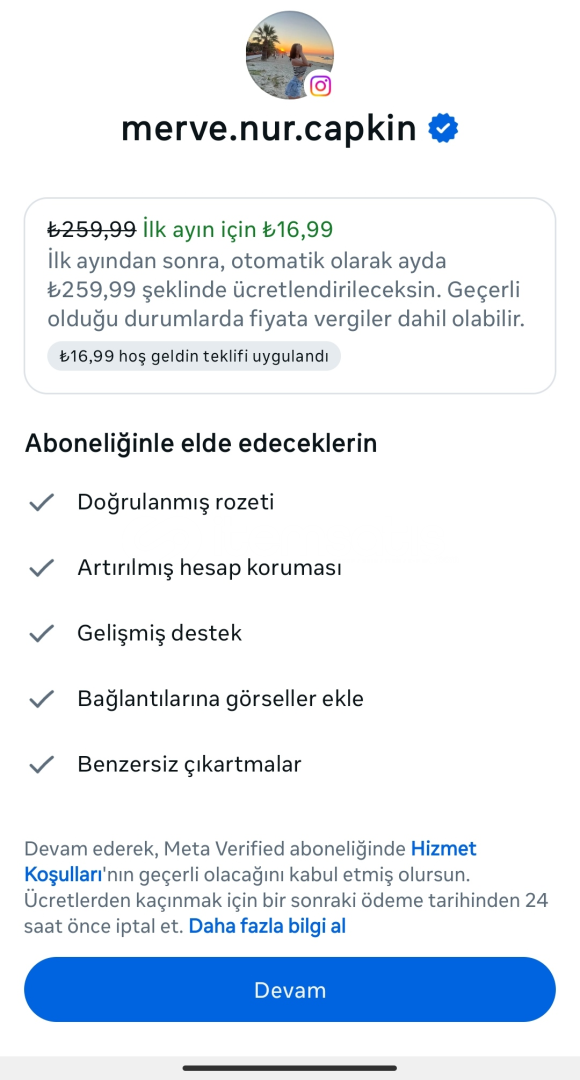580x1080 pixels.
Task: Tap checkmark next to Benzersiz çıkartmalar
Action: [41, 764]
